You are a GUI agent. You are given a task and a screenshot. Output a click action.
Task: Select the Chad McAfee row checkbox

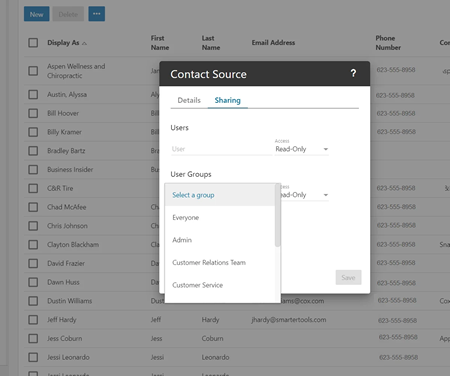coord(33,207)
